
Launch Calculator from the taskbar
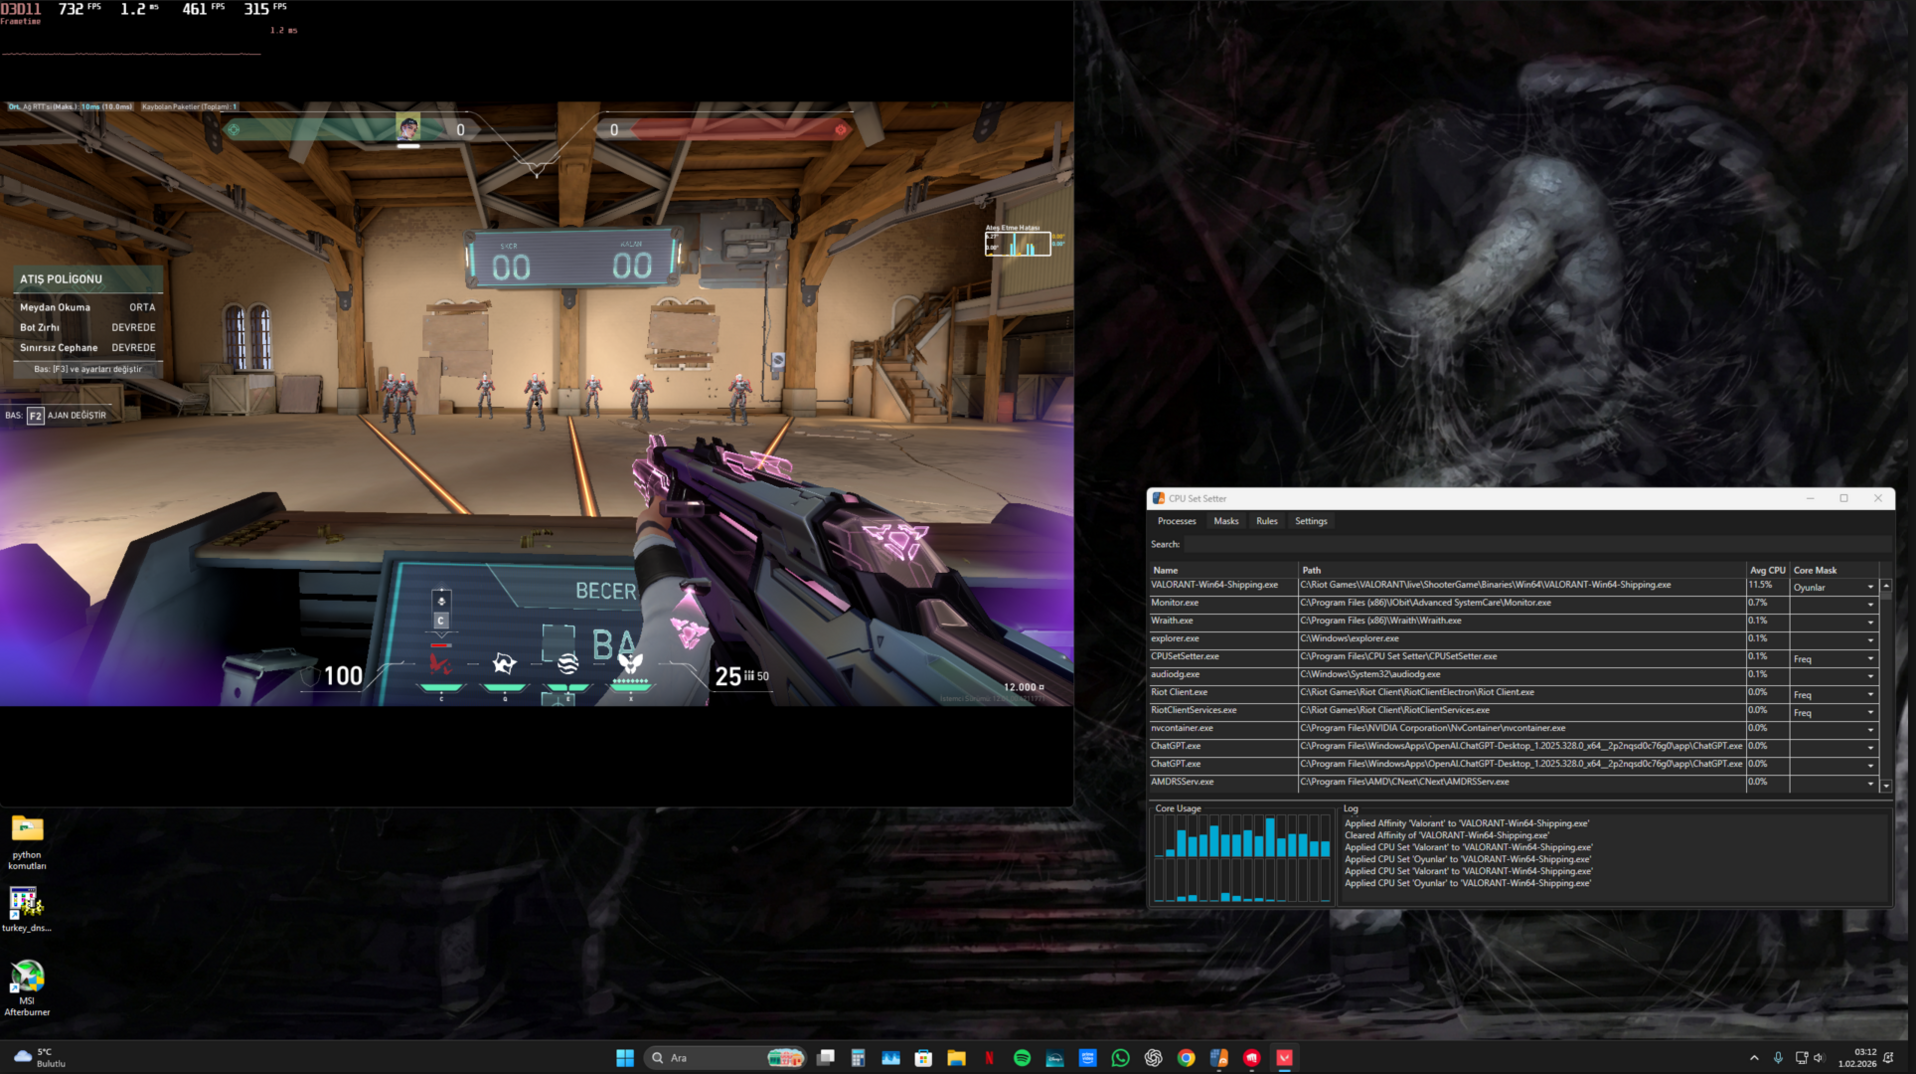point(858,1058)
